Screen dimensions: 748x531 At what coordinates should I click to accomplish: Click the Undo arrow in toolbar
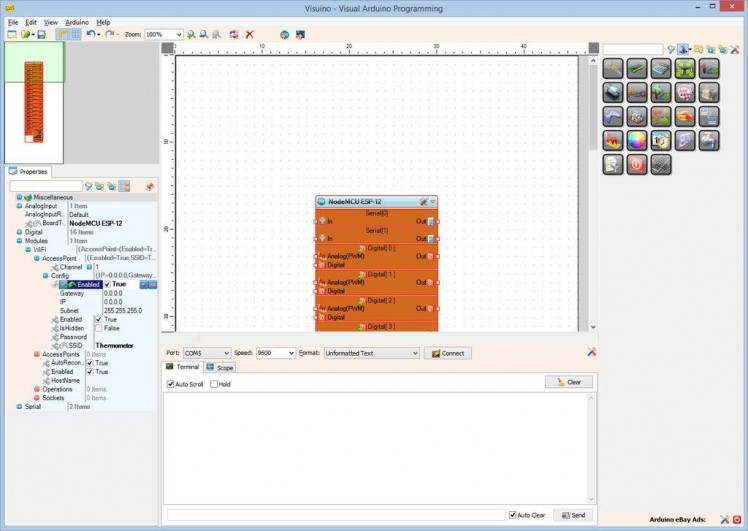pos(90,34)
